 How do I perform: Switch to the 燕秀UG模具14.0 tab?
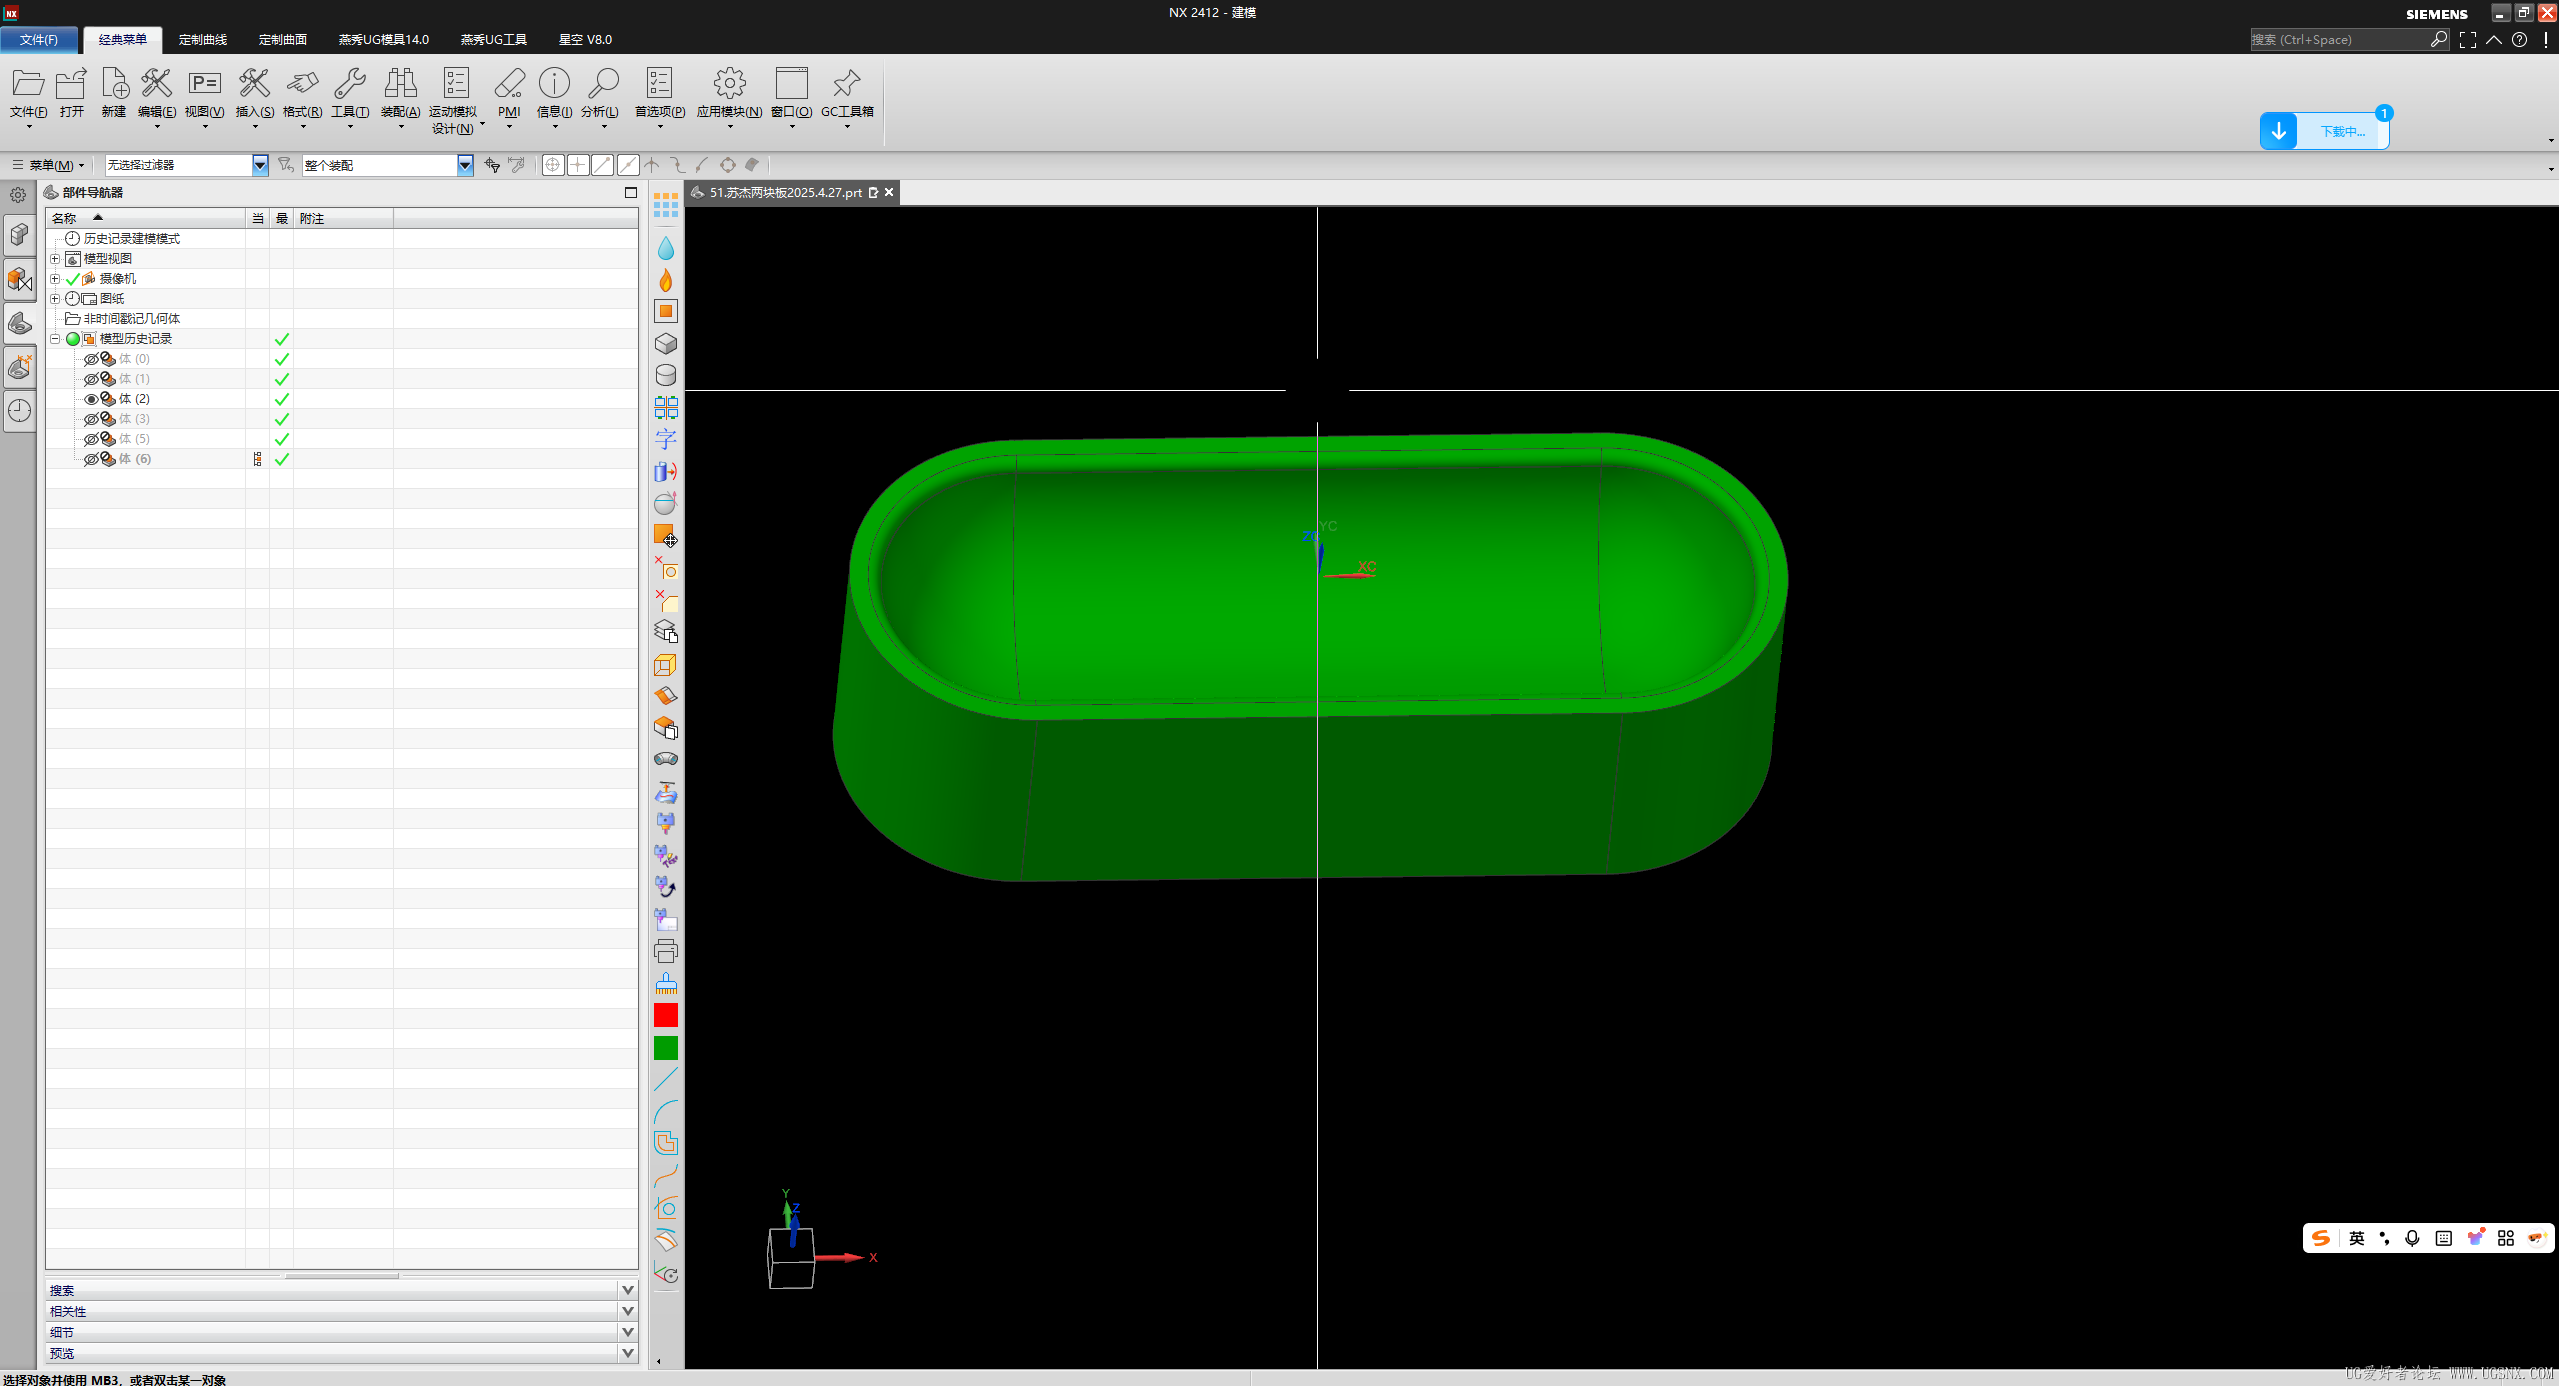click(x=384, y=40)
